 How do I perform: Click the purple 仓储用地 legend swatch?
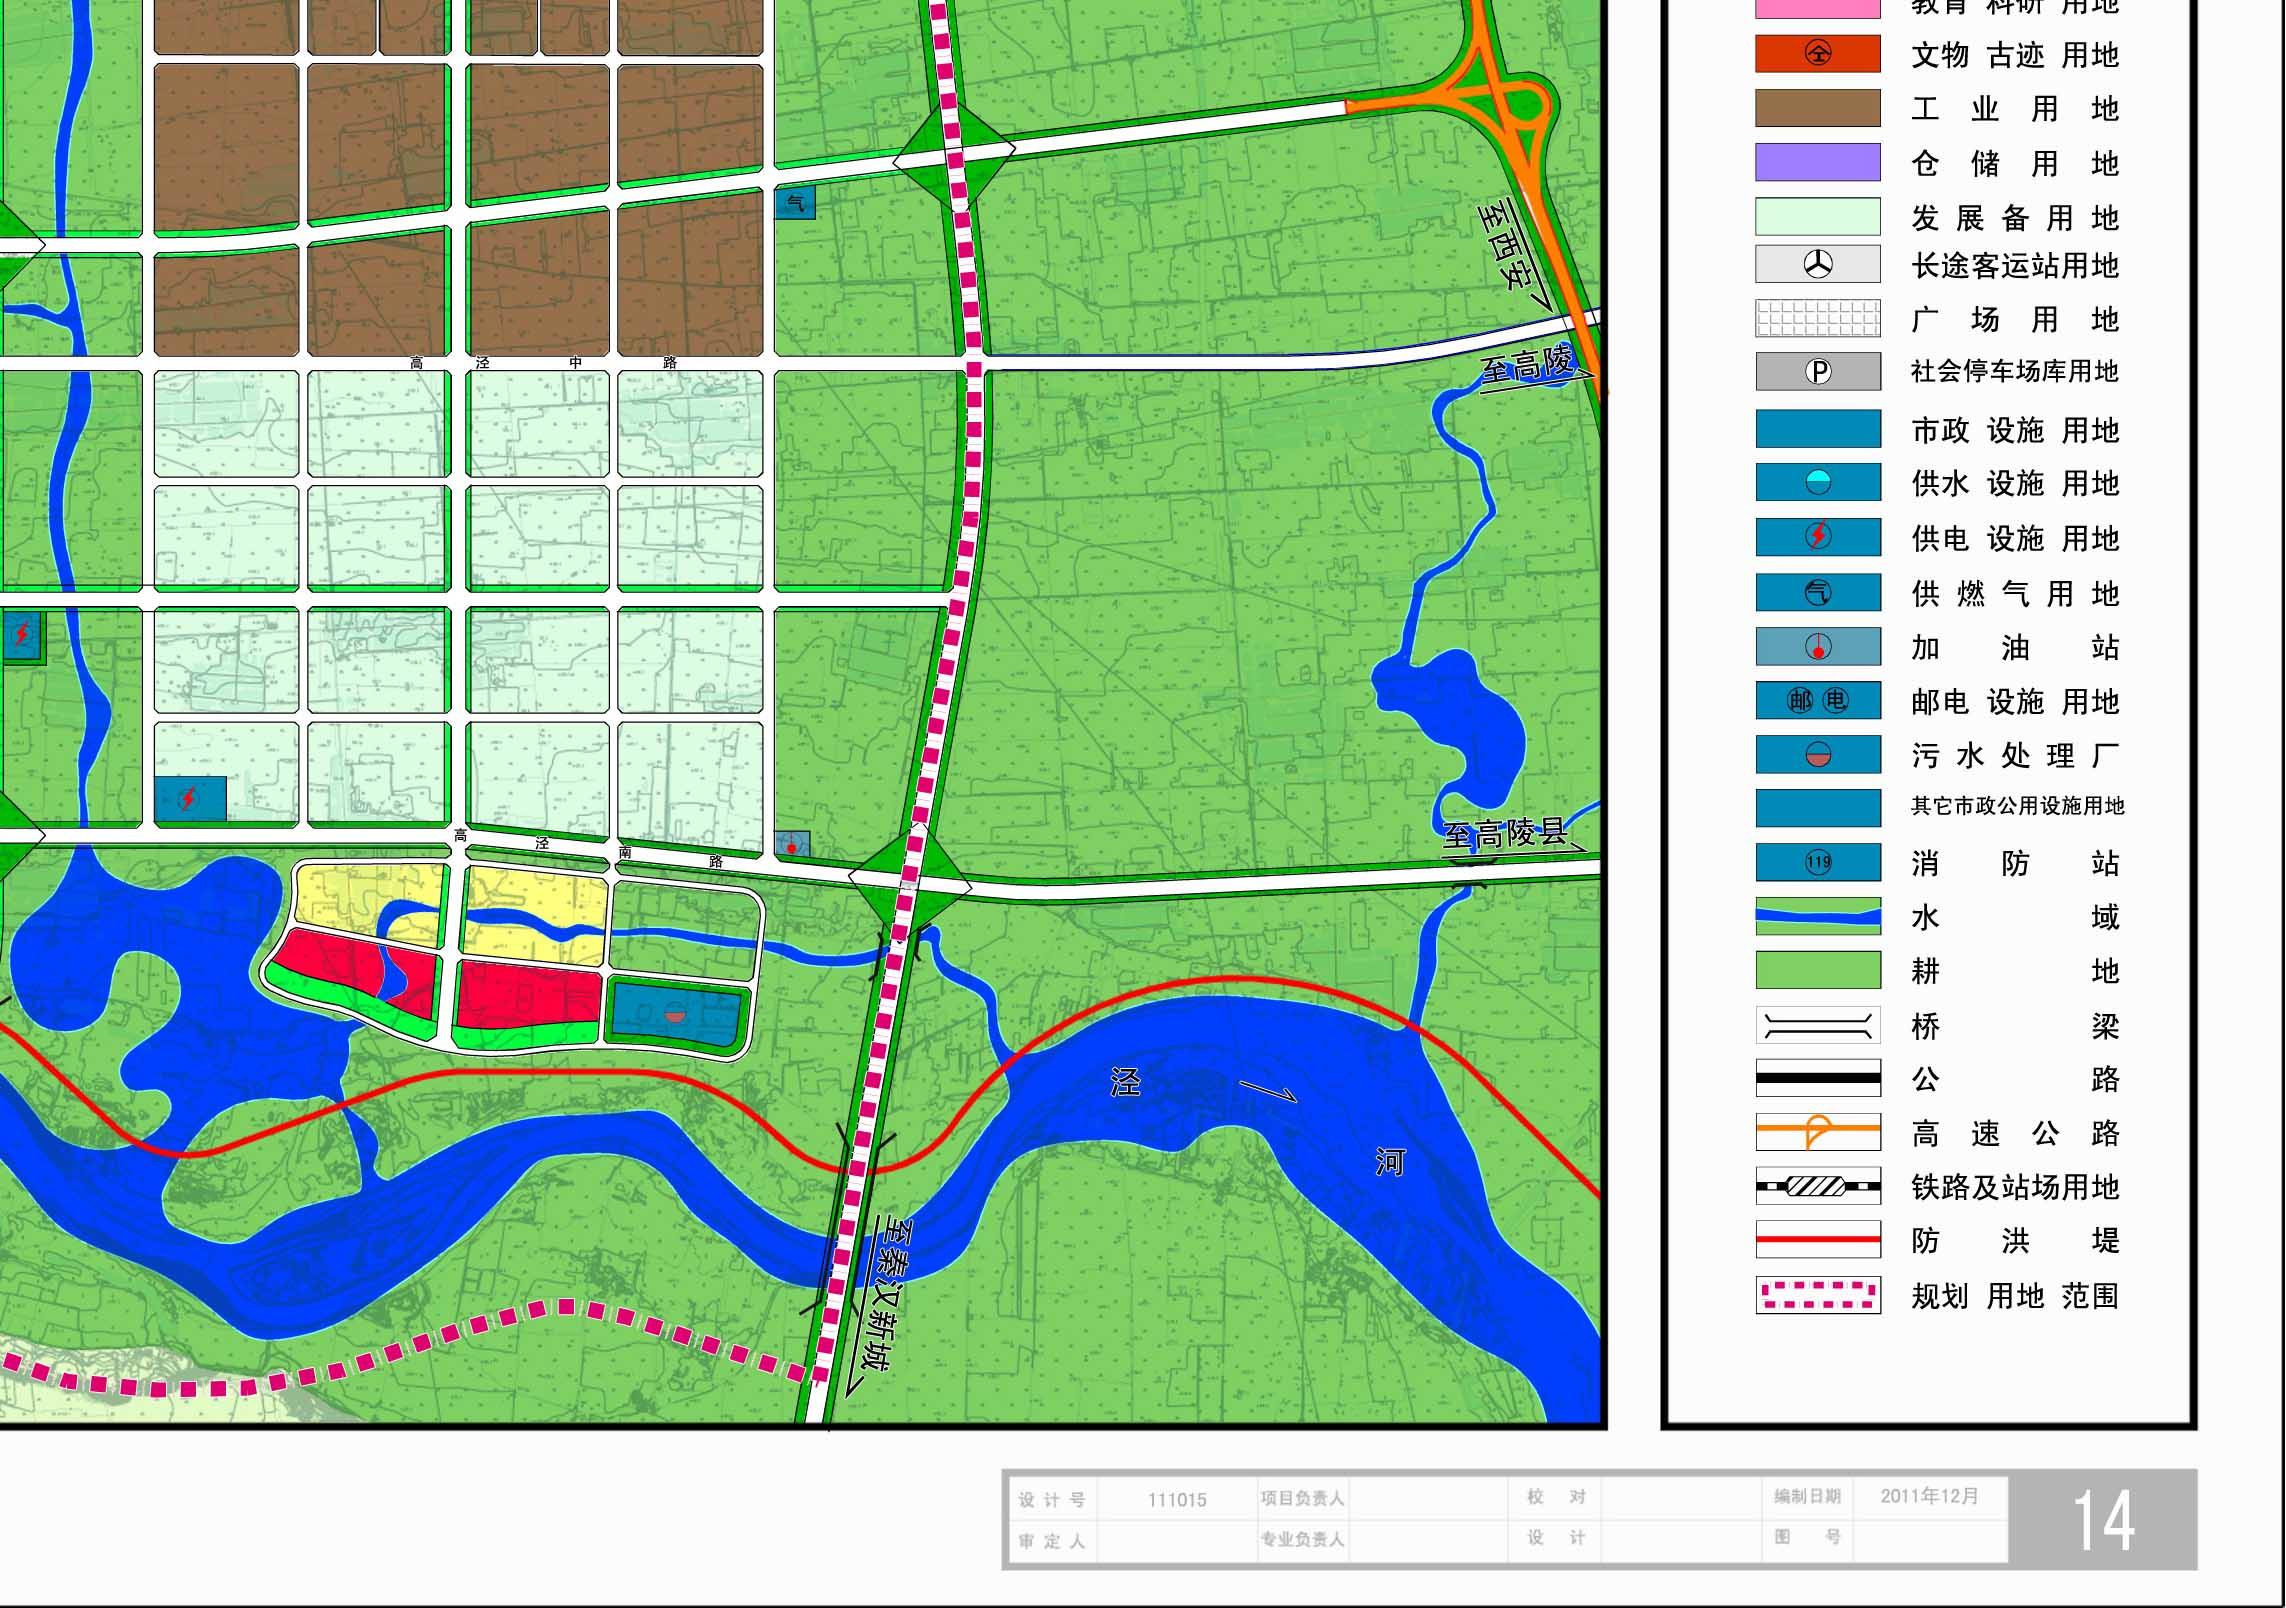(x=1818, y=162)
